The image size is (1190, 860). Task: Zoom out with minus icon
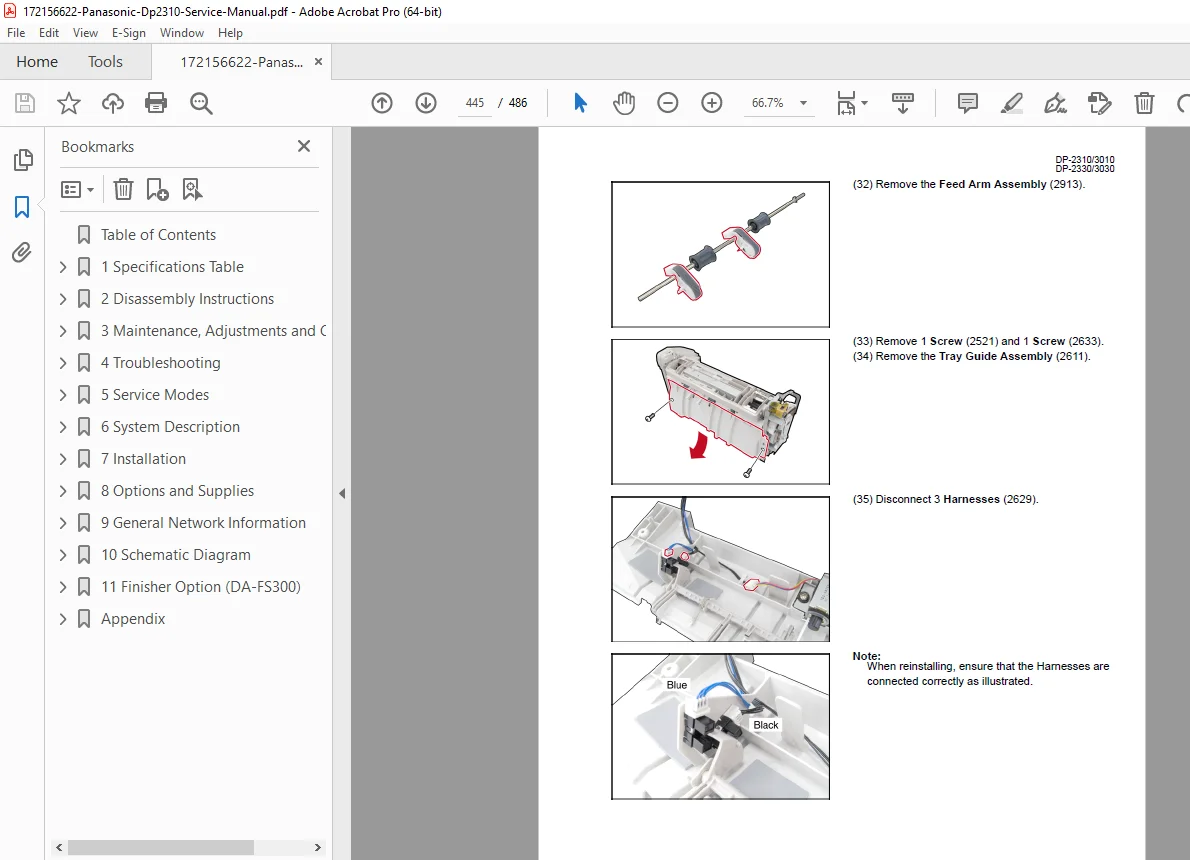pos(668,102)
